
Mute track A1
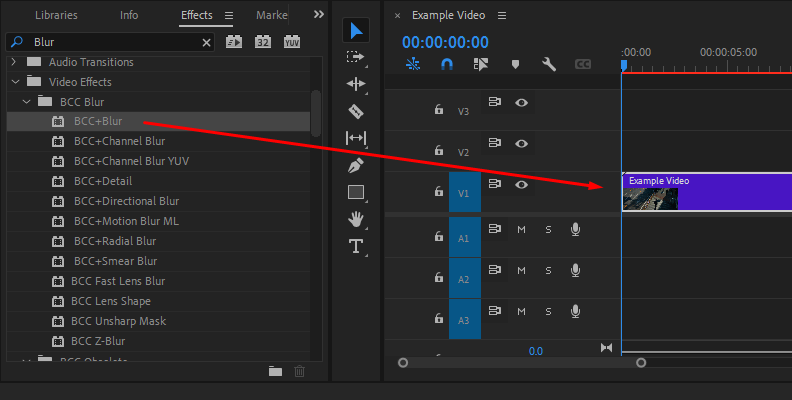click(x=521, y=230)
